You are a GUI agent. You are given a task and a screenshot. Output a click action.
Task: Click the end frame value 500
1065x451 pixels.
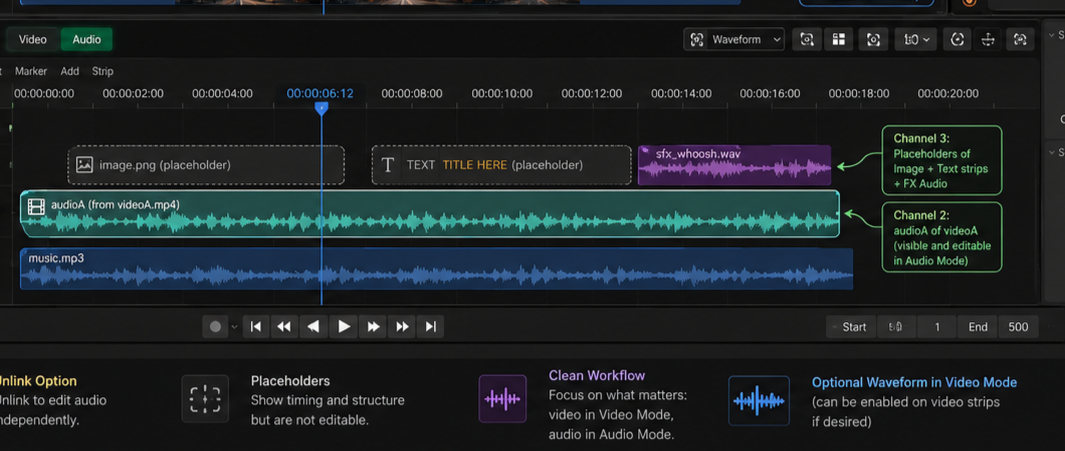click(x=1018, y=327)
